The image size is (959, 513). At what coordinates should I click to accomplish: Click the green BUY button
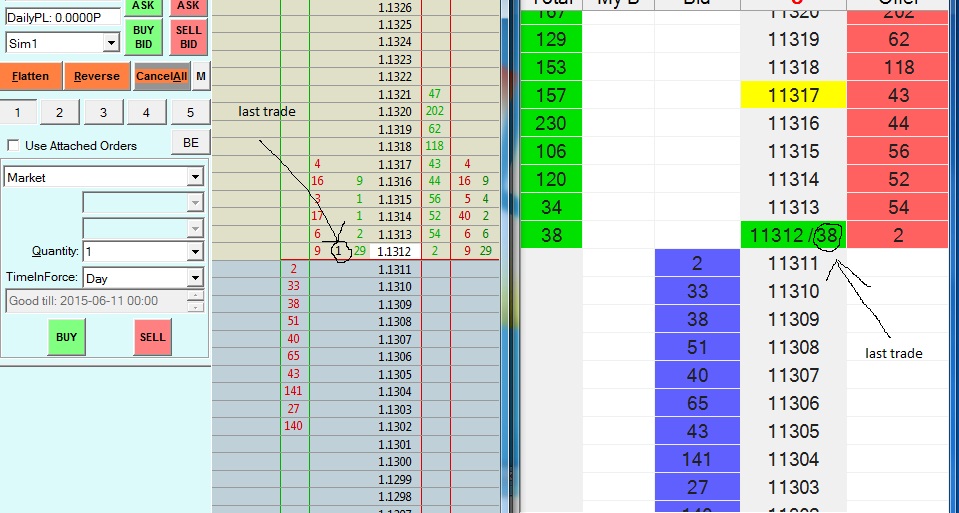[66, 337]
